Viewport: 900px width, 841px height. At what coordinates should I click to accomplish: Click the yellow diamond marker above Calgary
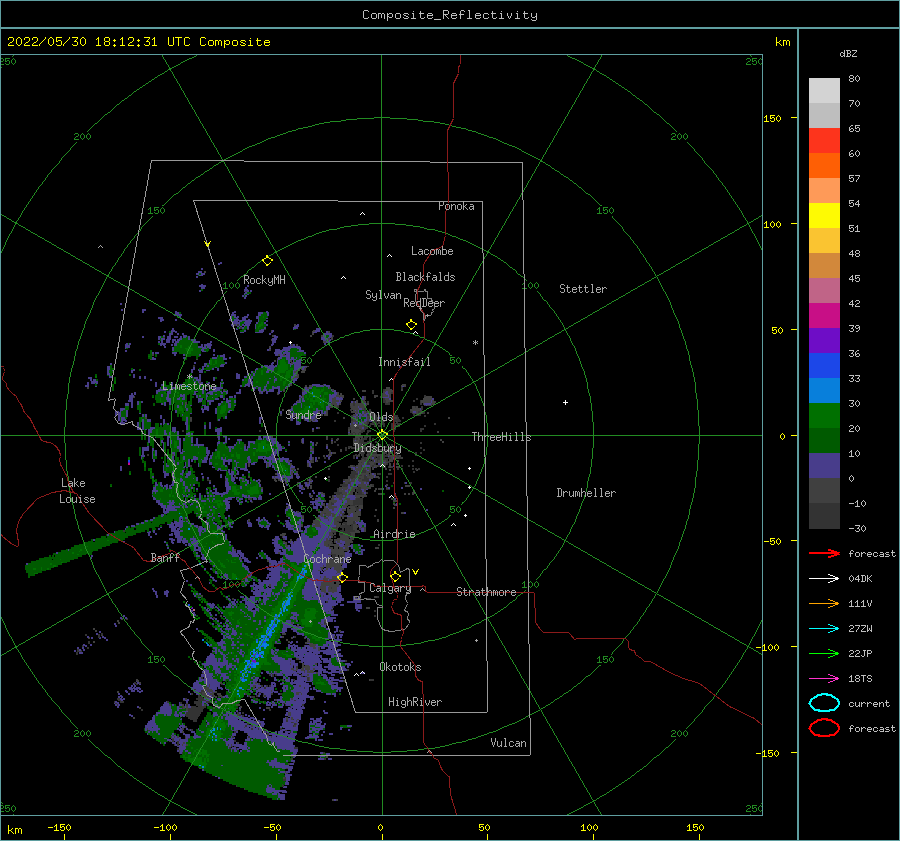tap(395, 576)
